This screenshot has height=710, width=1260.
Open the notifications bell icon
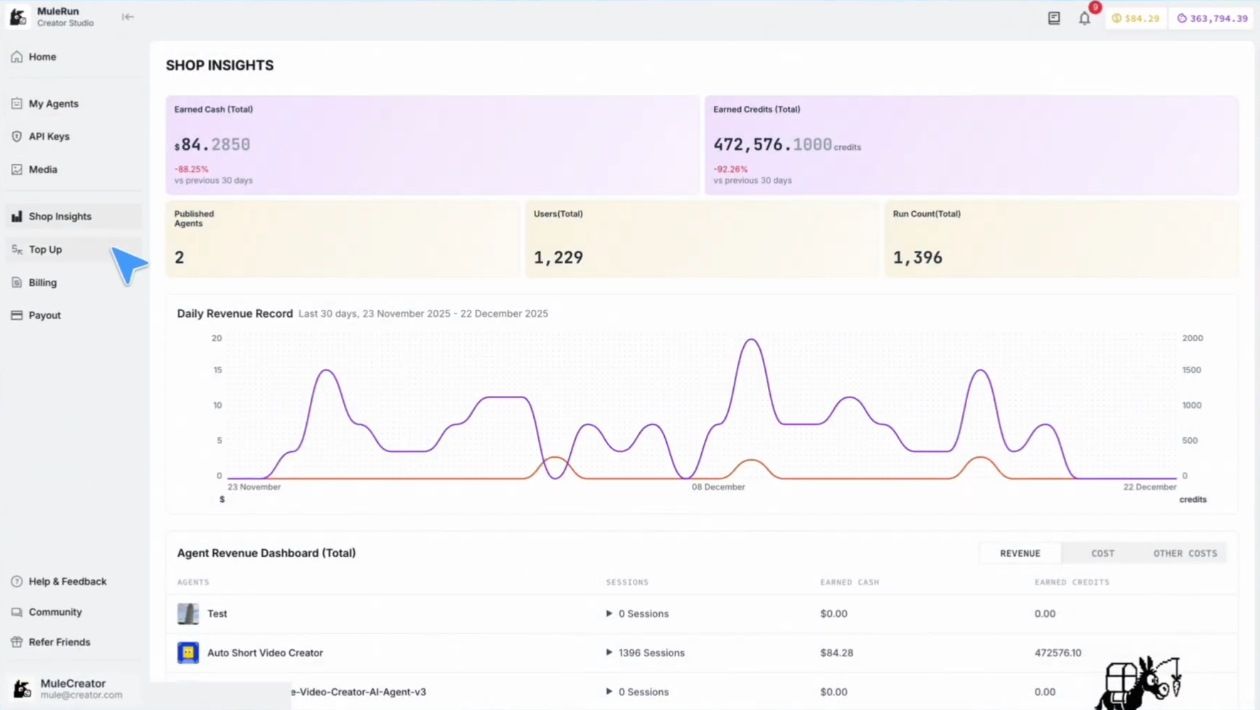1085,18
